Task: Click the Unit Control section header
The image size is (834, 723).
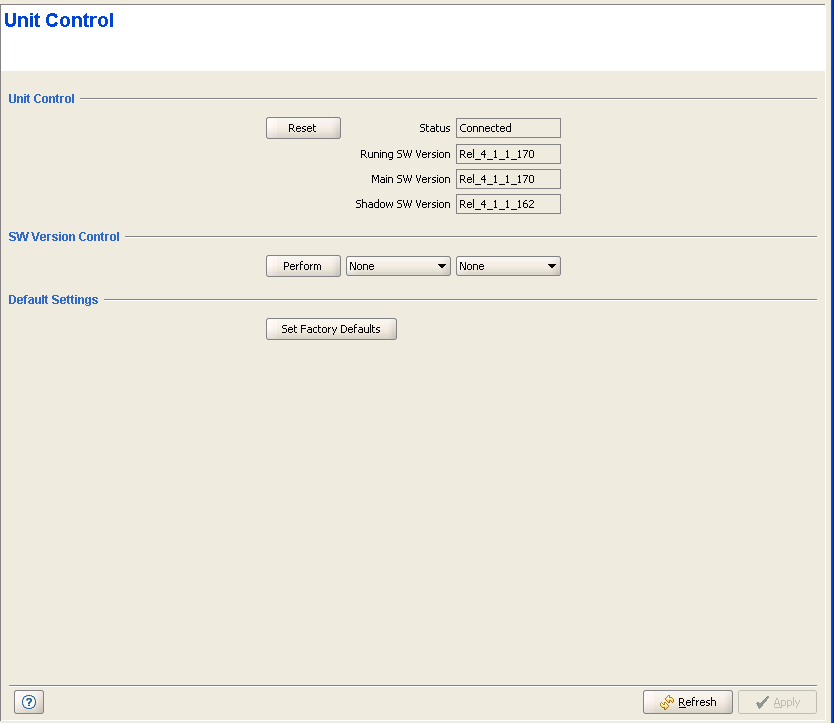Action: [41, 99]
